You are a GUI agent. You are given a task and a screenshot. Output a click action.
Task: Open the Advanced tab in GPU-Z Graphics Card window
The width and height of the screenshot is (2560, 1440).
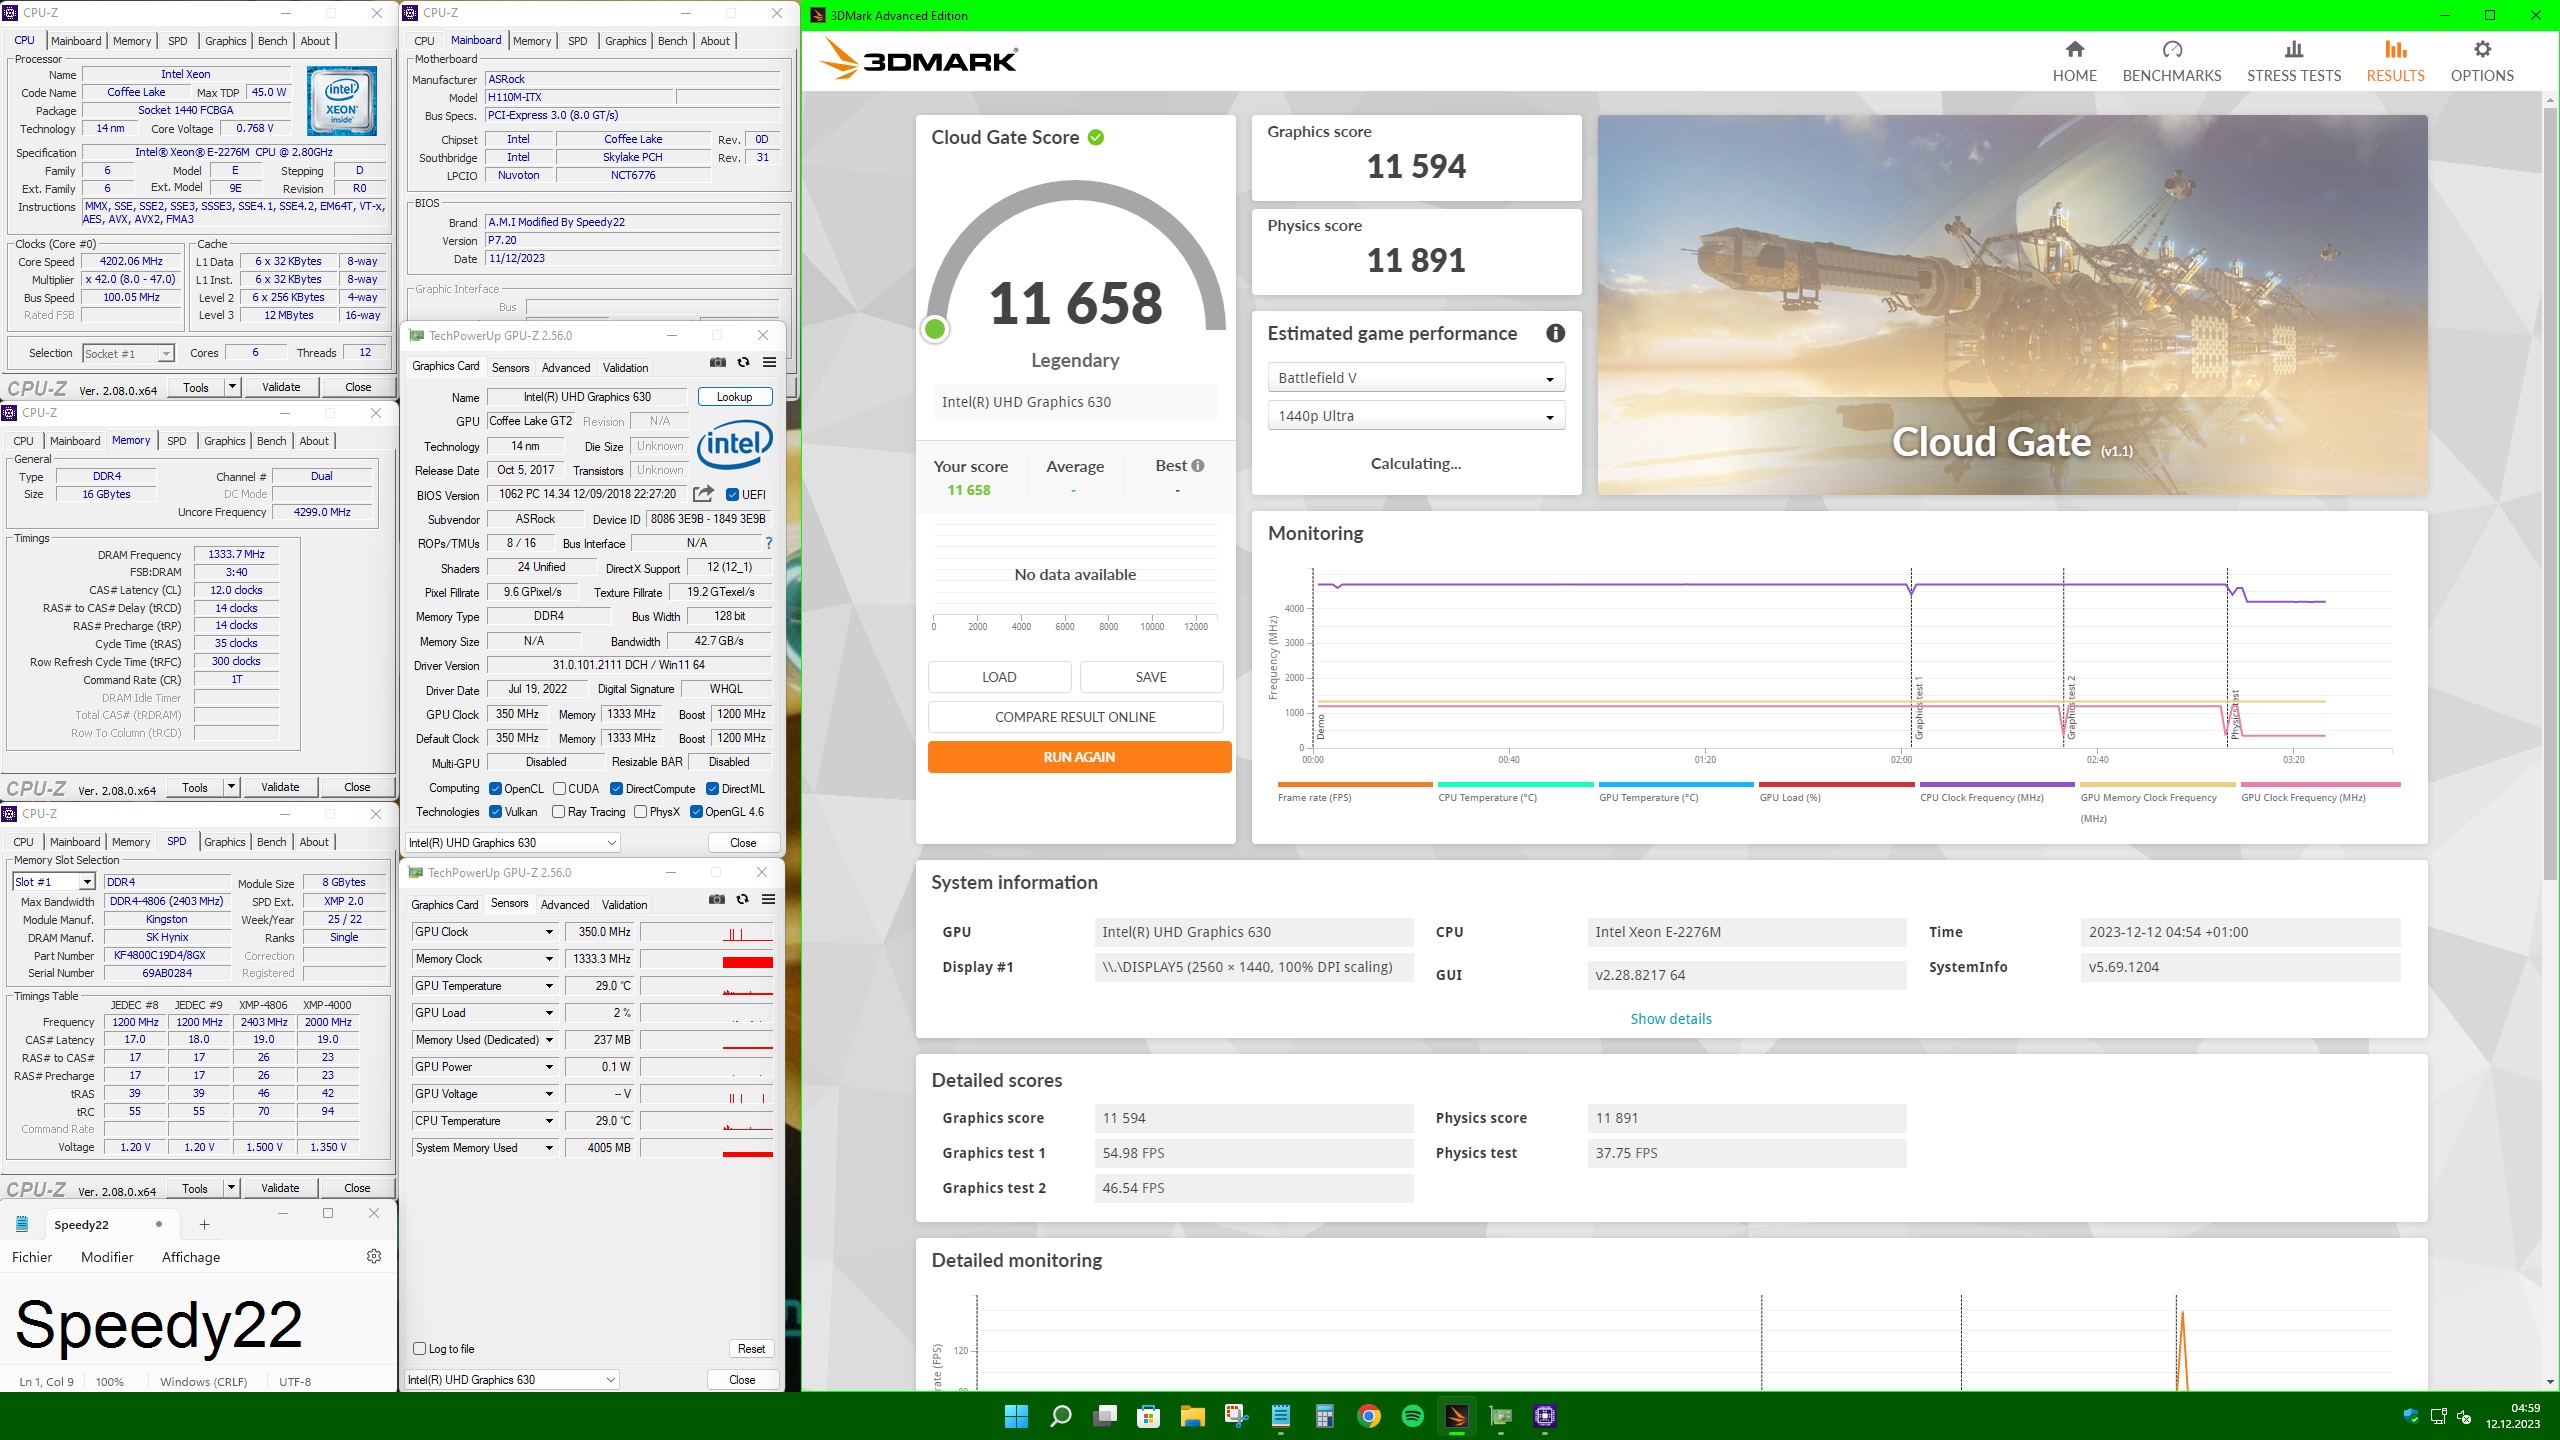[566, 368]
